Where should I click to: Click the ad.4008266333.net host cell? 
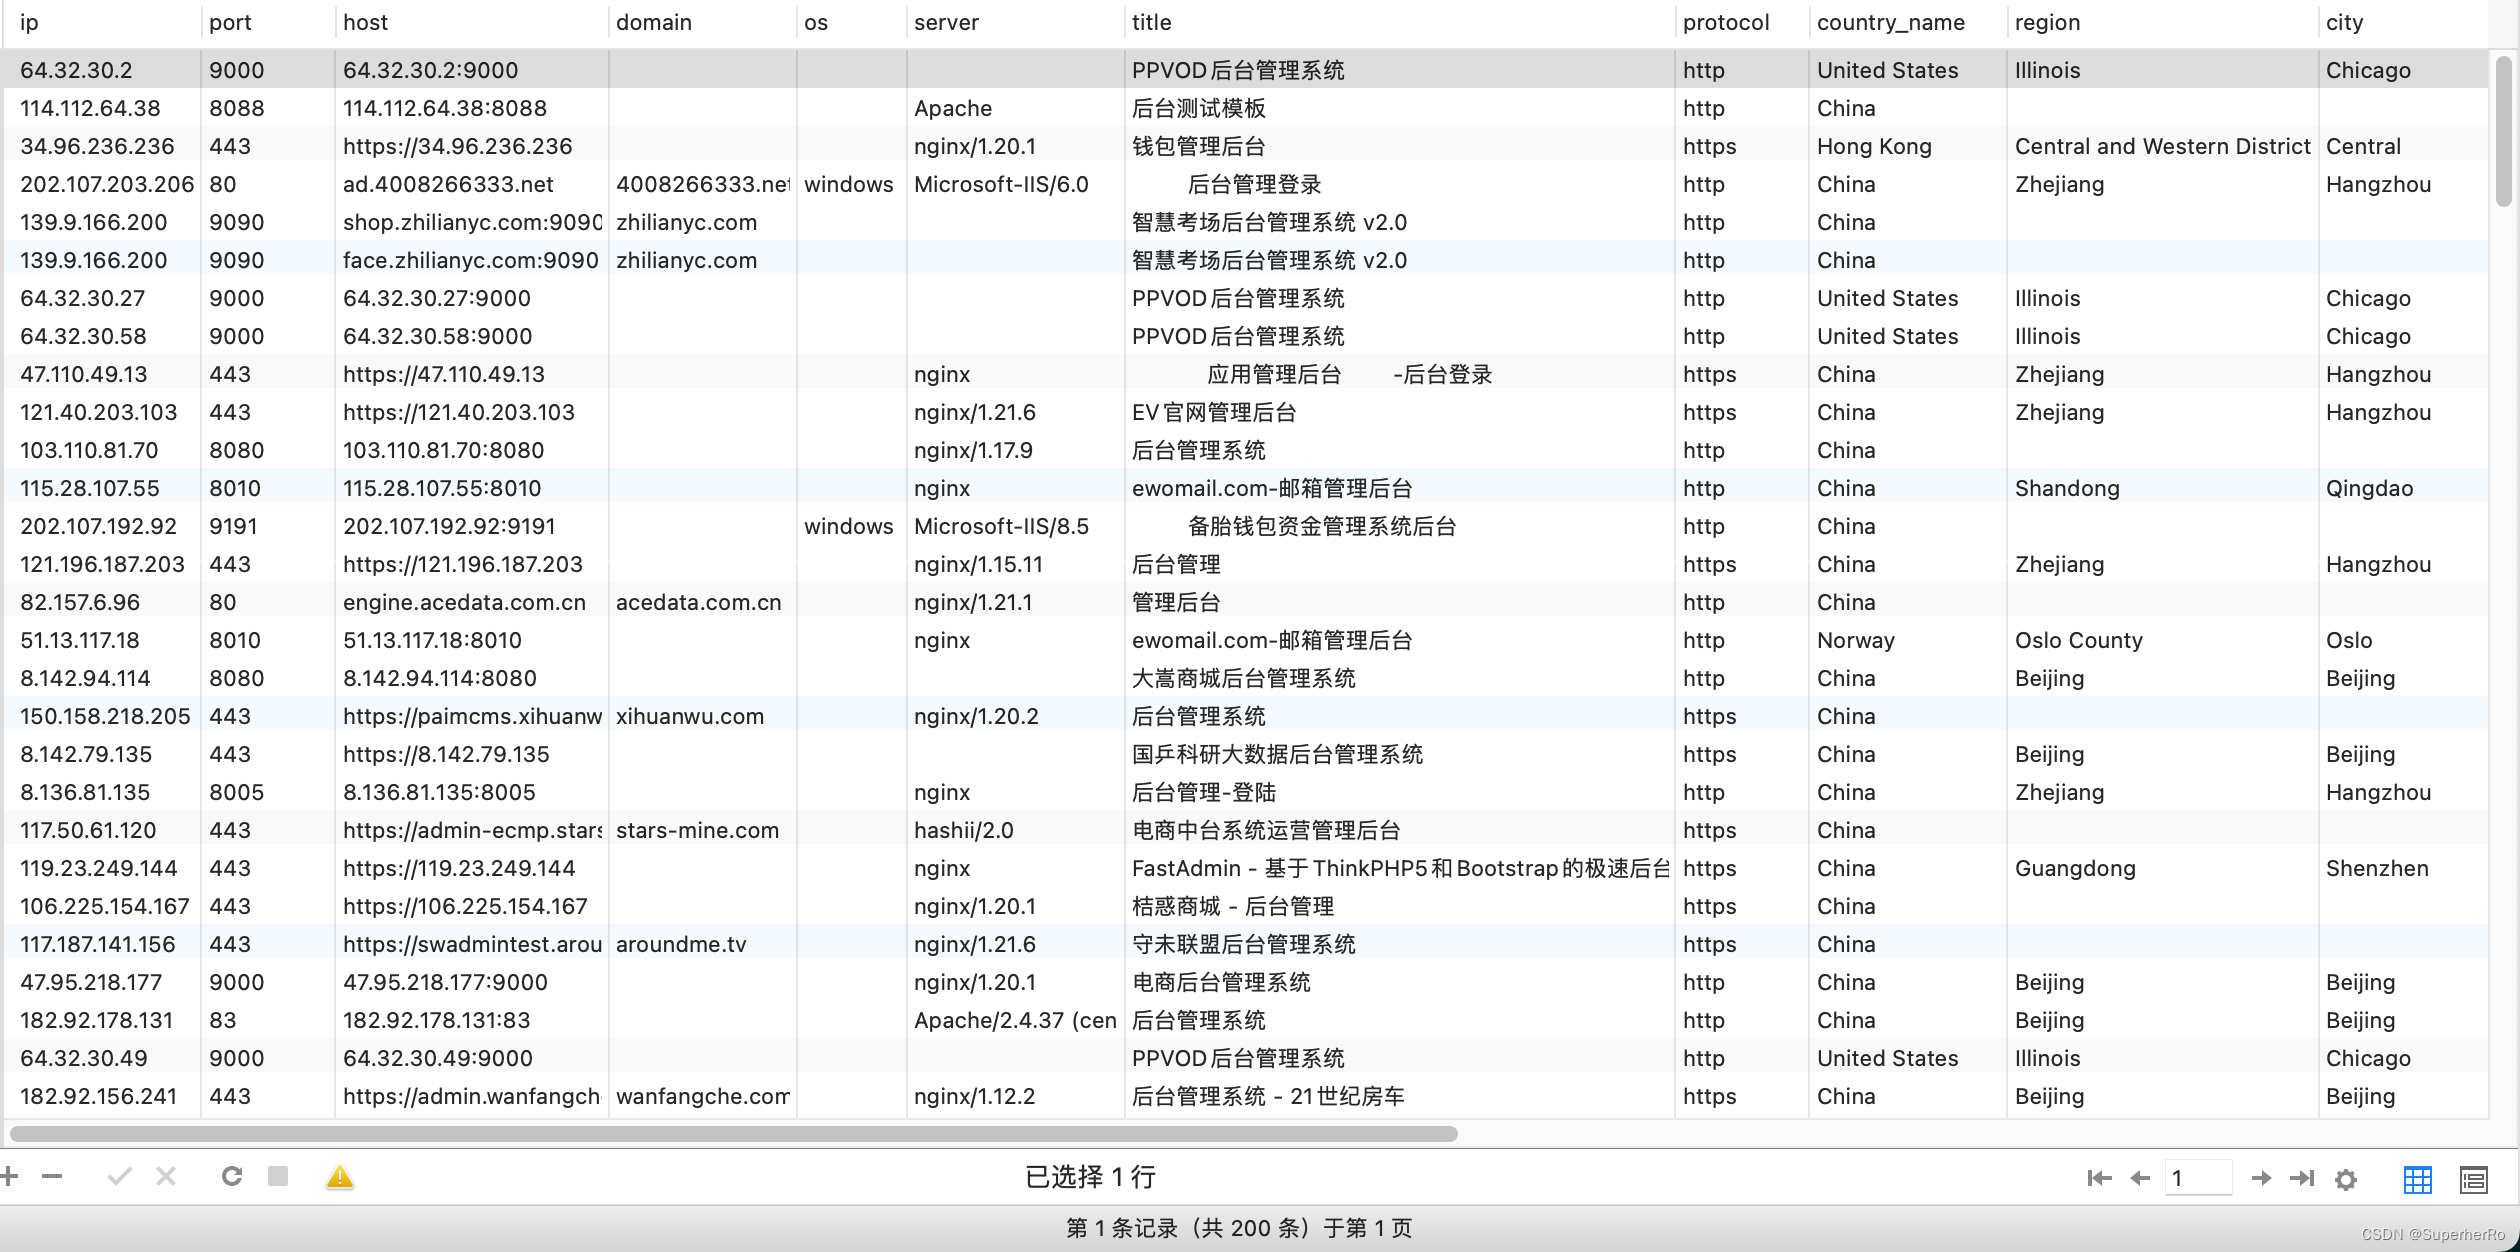[x=448, y=184]
